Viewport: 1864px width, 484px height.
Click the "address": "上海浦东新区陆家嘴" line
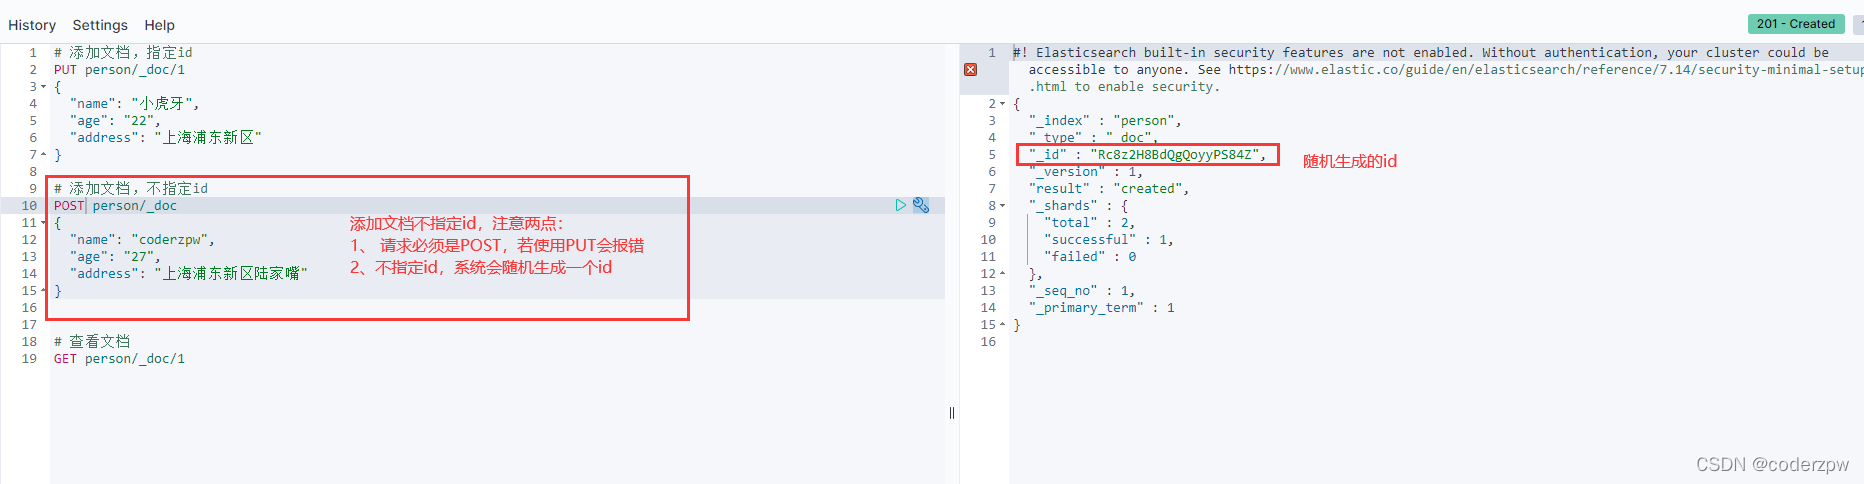[x=188, y=274]
